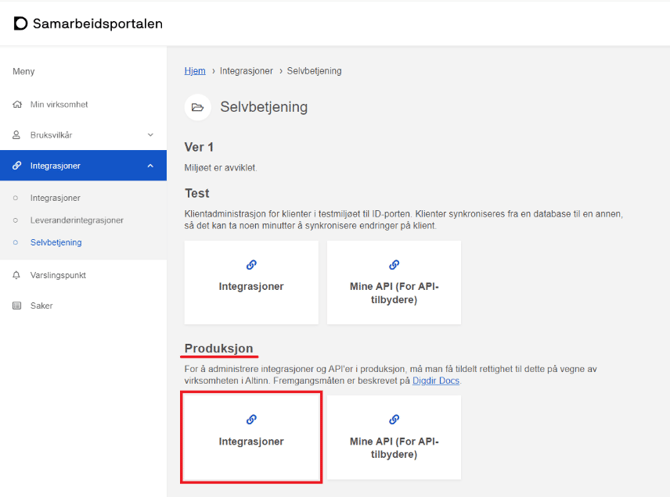Click the Integrasjoner breadcrumb
This screenshot has height=497, width=670.
click(x=246, y=71)
